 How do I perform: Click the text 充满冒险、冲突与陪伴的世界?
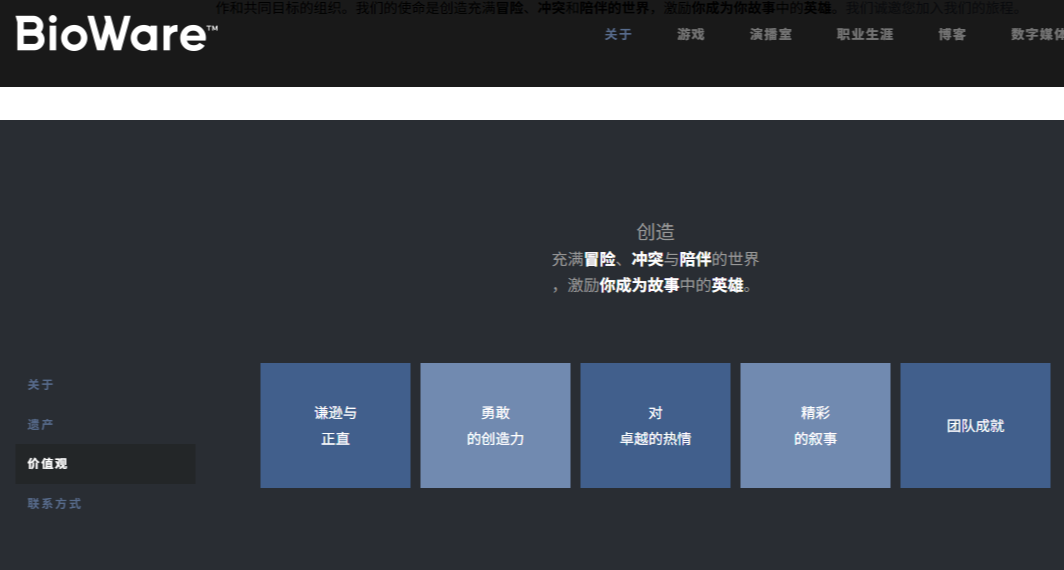click(x=656, y=259)
